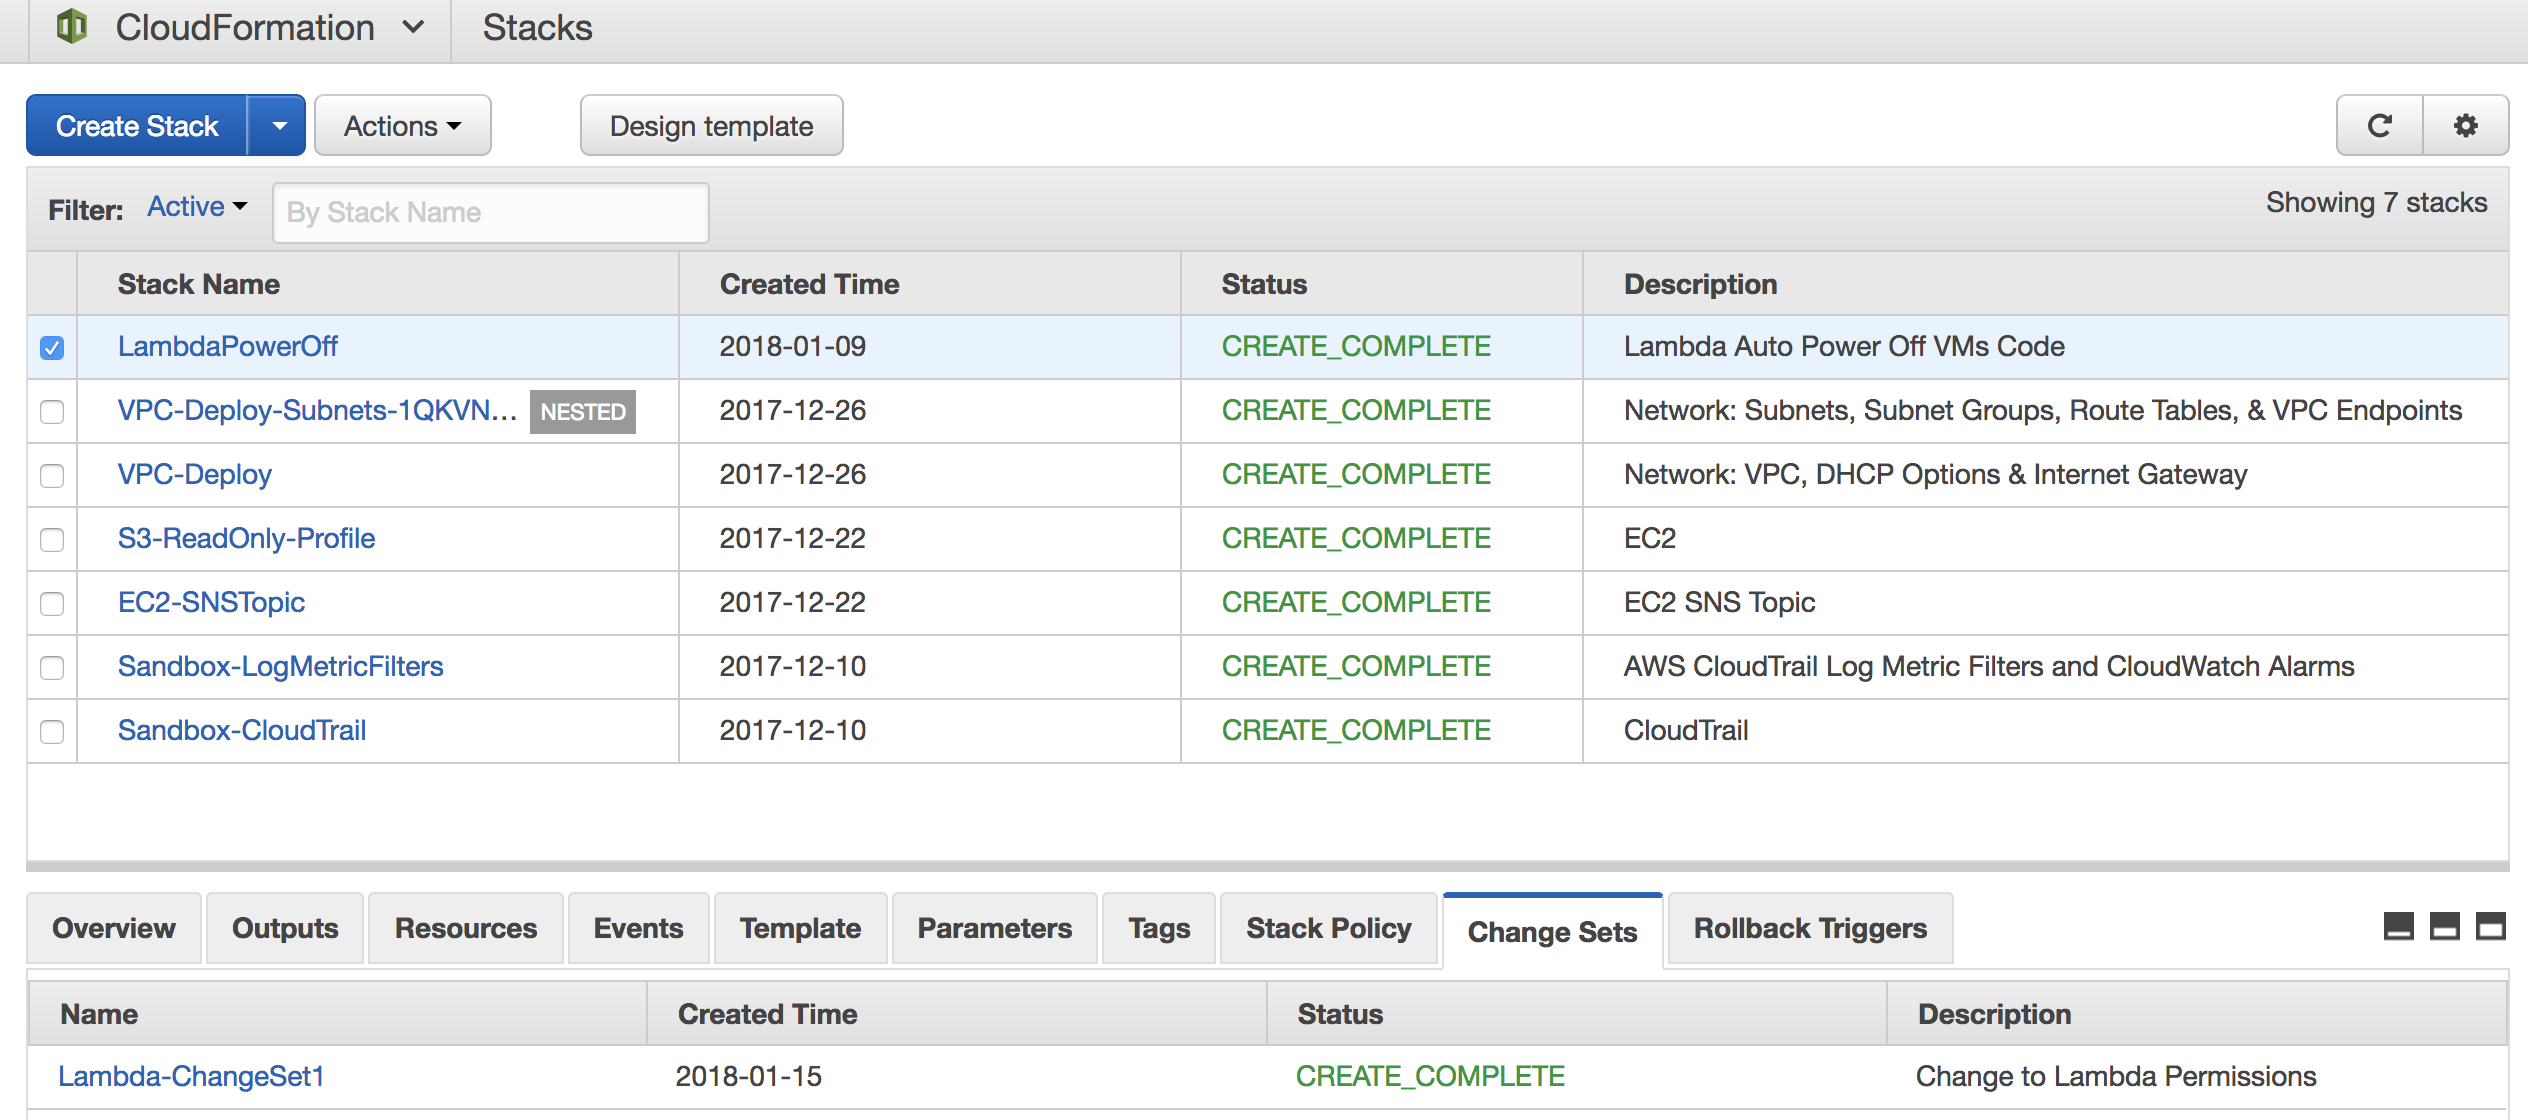Open the Rollback Triggers tab
The width and height of the screenshot is (2528, 1120).
(1809, 929)
